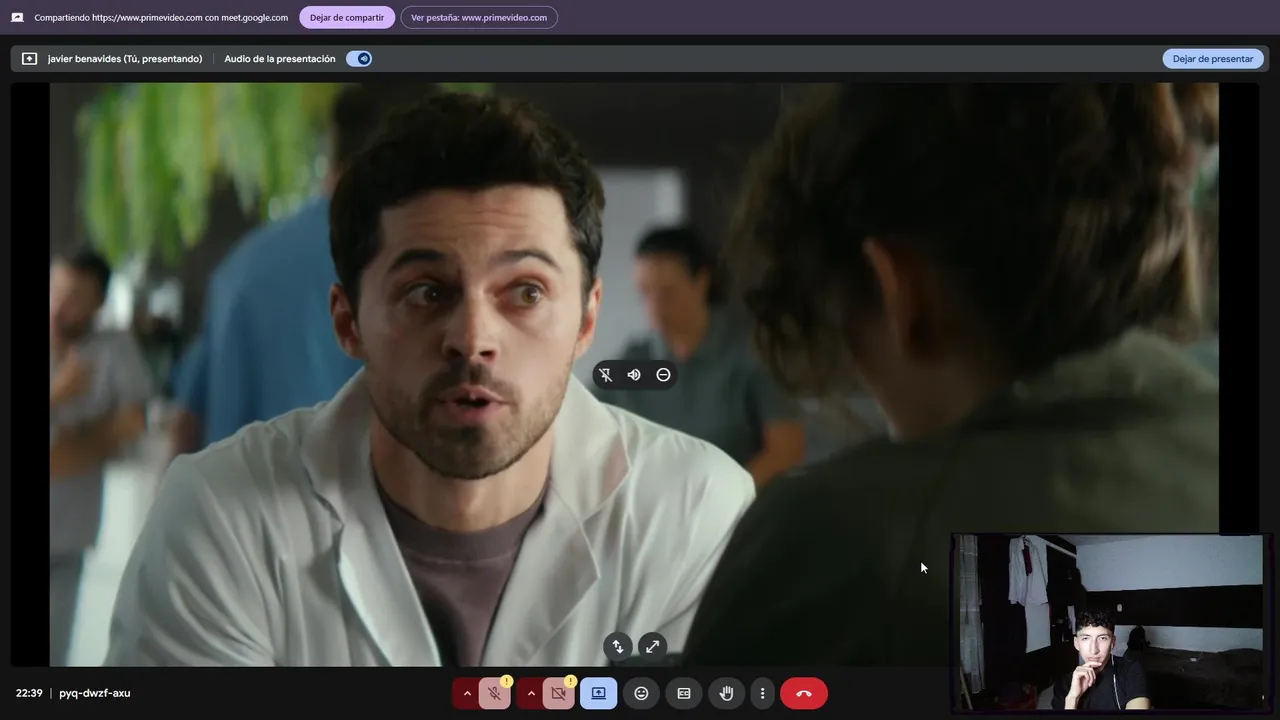Expand presentation with the fullscreen arrows icon
This screenshot has width=1280, height=720.
(x=652, y=647)
